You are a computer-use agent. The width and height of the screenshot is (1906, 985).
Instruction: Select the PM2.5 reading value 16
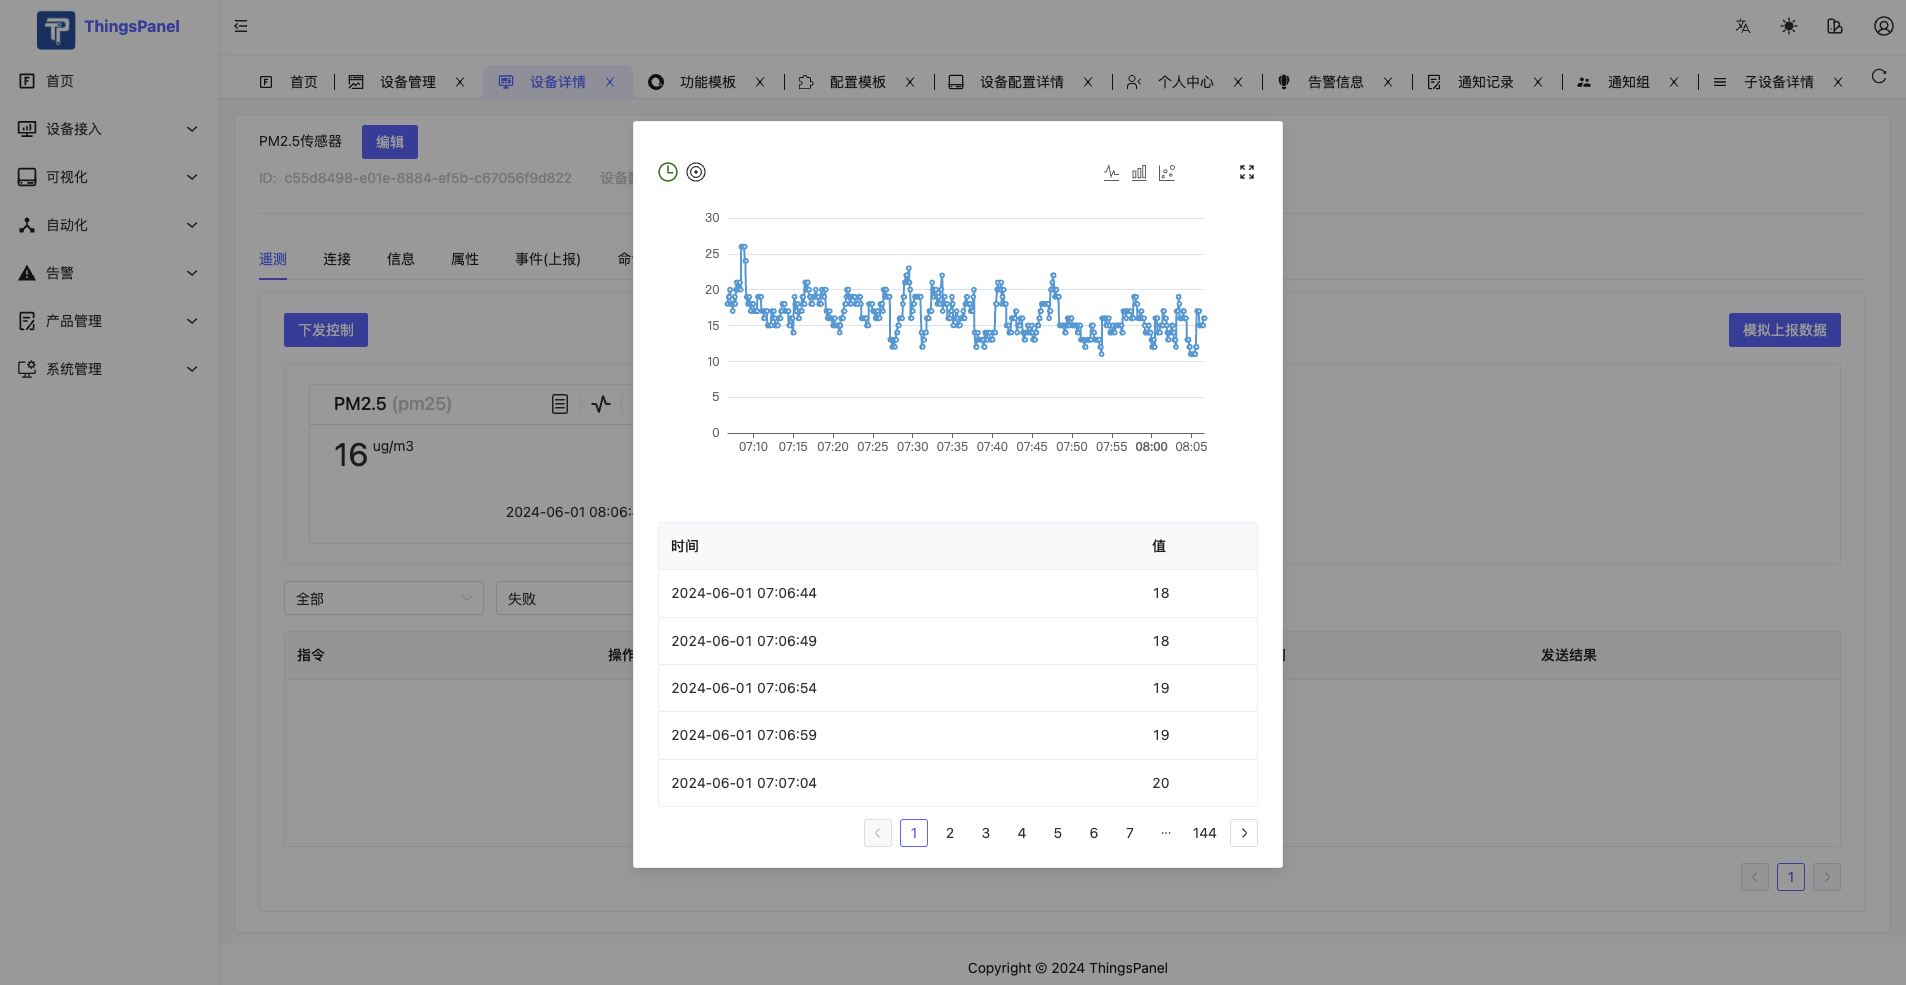tap(351, 455)
